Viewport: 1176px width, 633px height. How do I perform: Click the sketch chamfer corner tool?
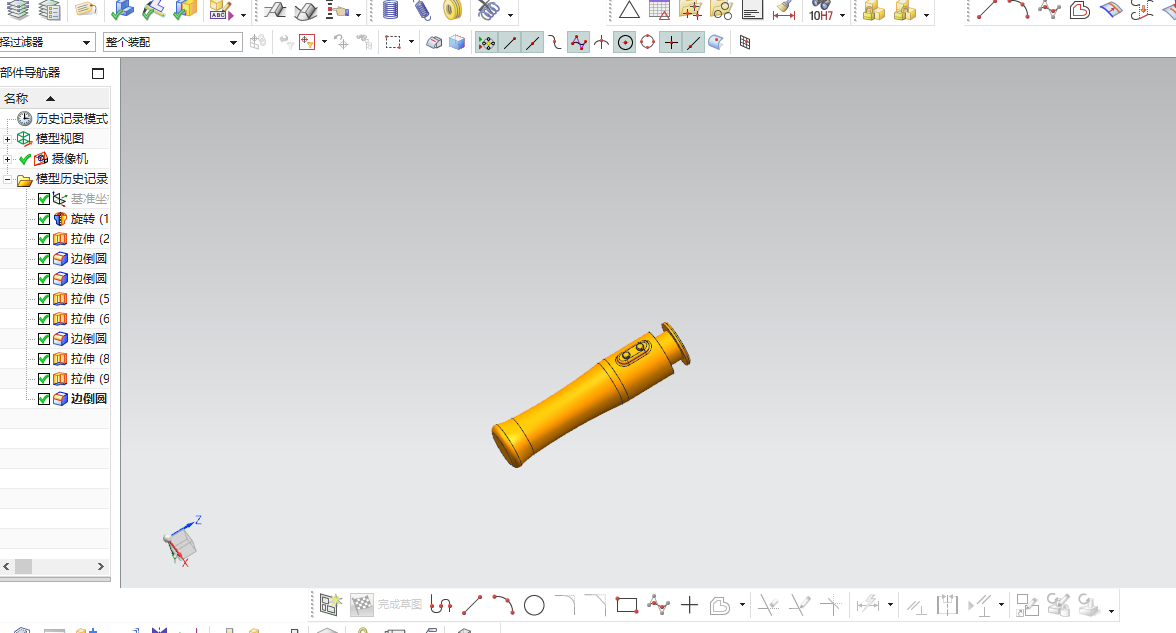(596, 605)
